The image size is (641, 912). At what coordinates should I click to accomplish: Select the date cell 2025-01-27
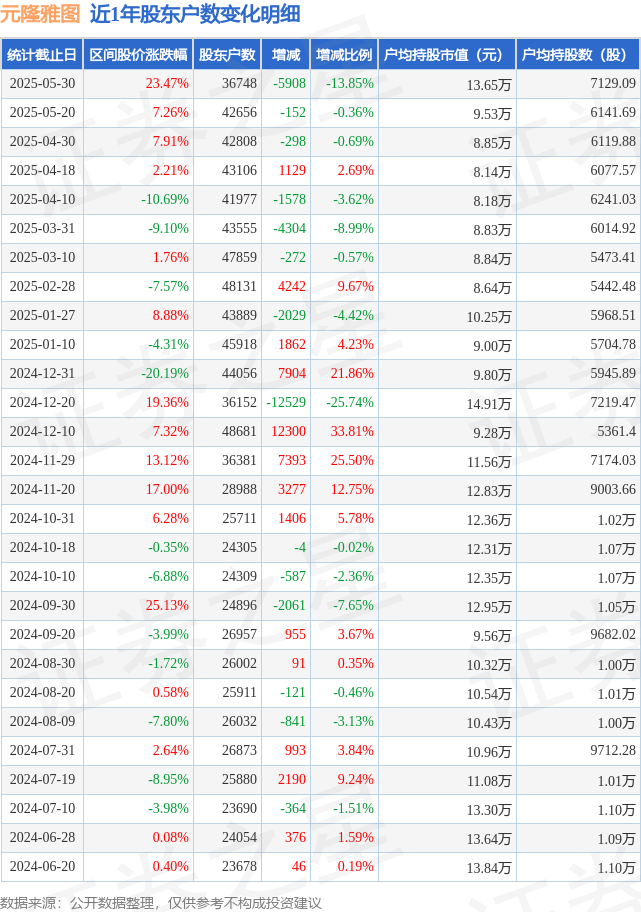42,316
